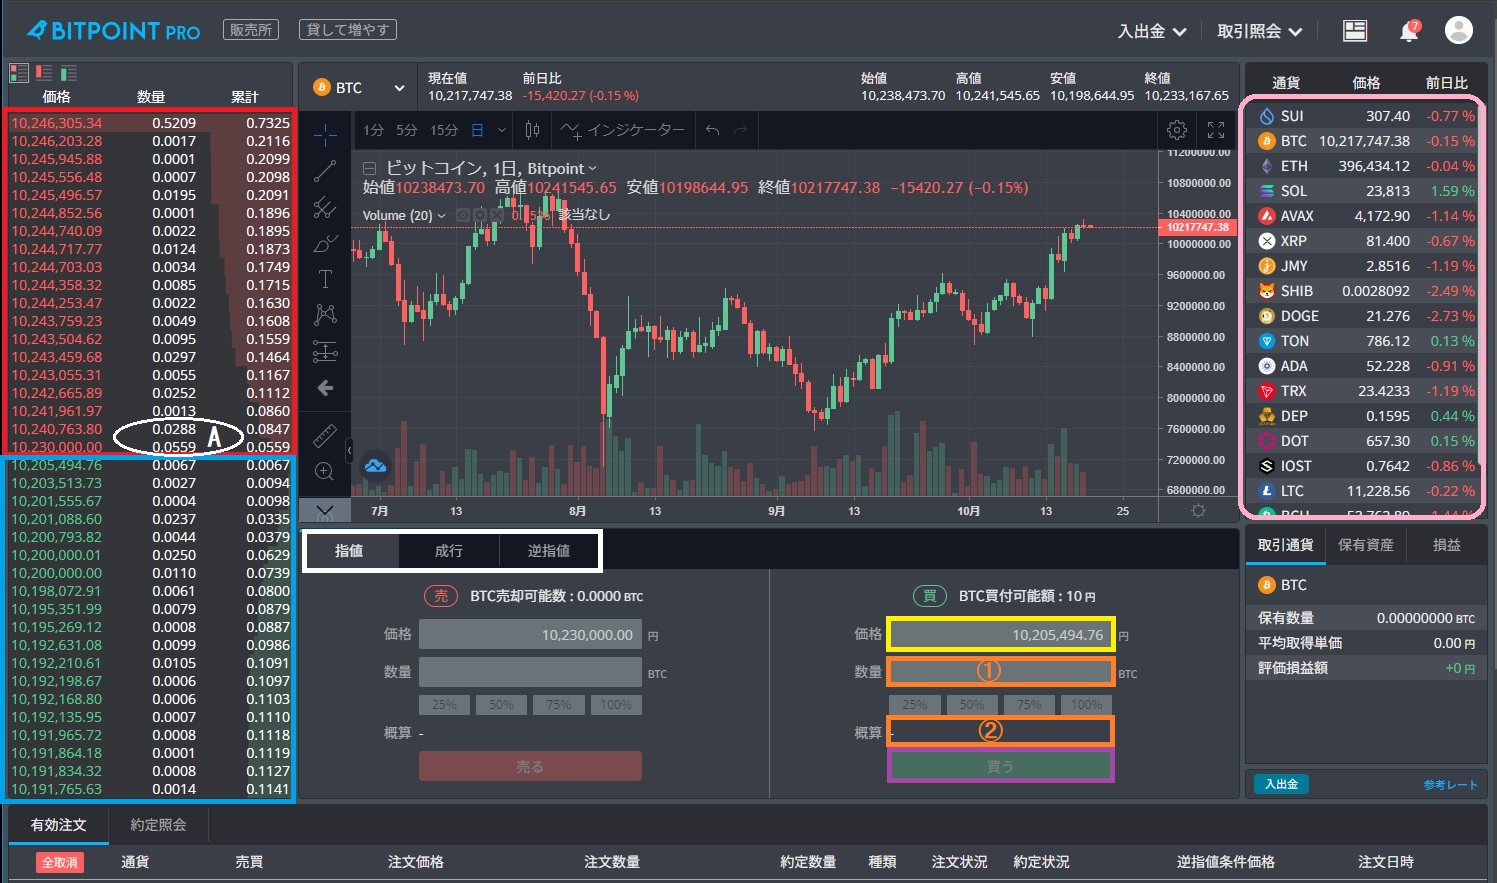Open the 損益 tab
Screen dimensions: 1497x883
(x=1447, y=545)
